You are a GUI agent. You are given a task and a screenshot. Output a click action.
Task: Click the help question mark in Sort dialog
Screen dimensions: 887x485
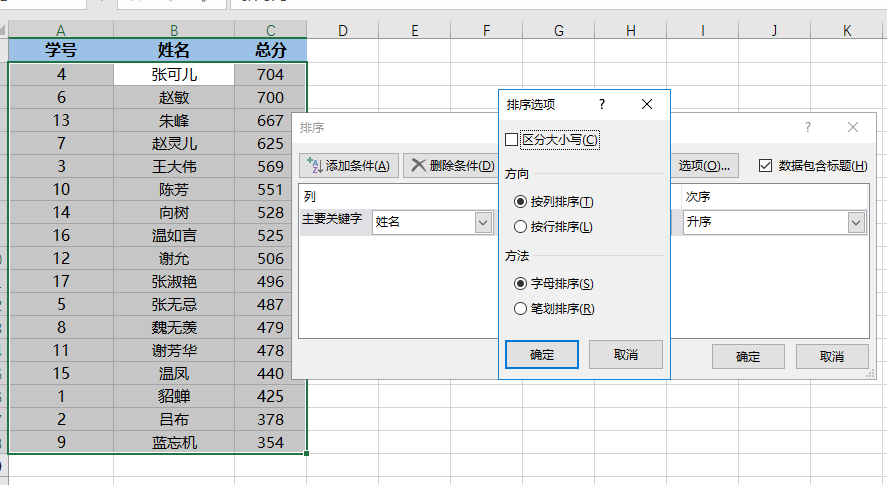pyautogui.click(x=808, y=127)
